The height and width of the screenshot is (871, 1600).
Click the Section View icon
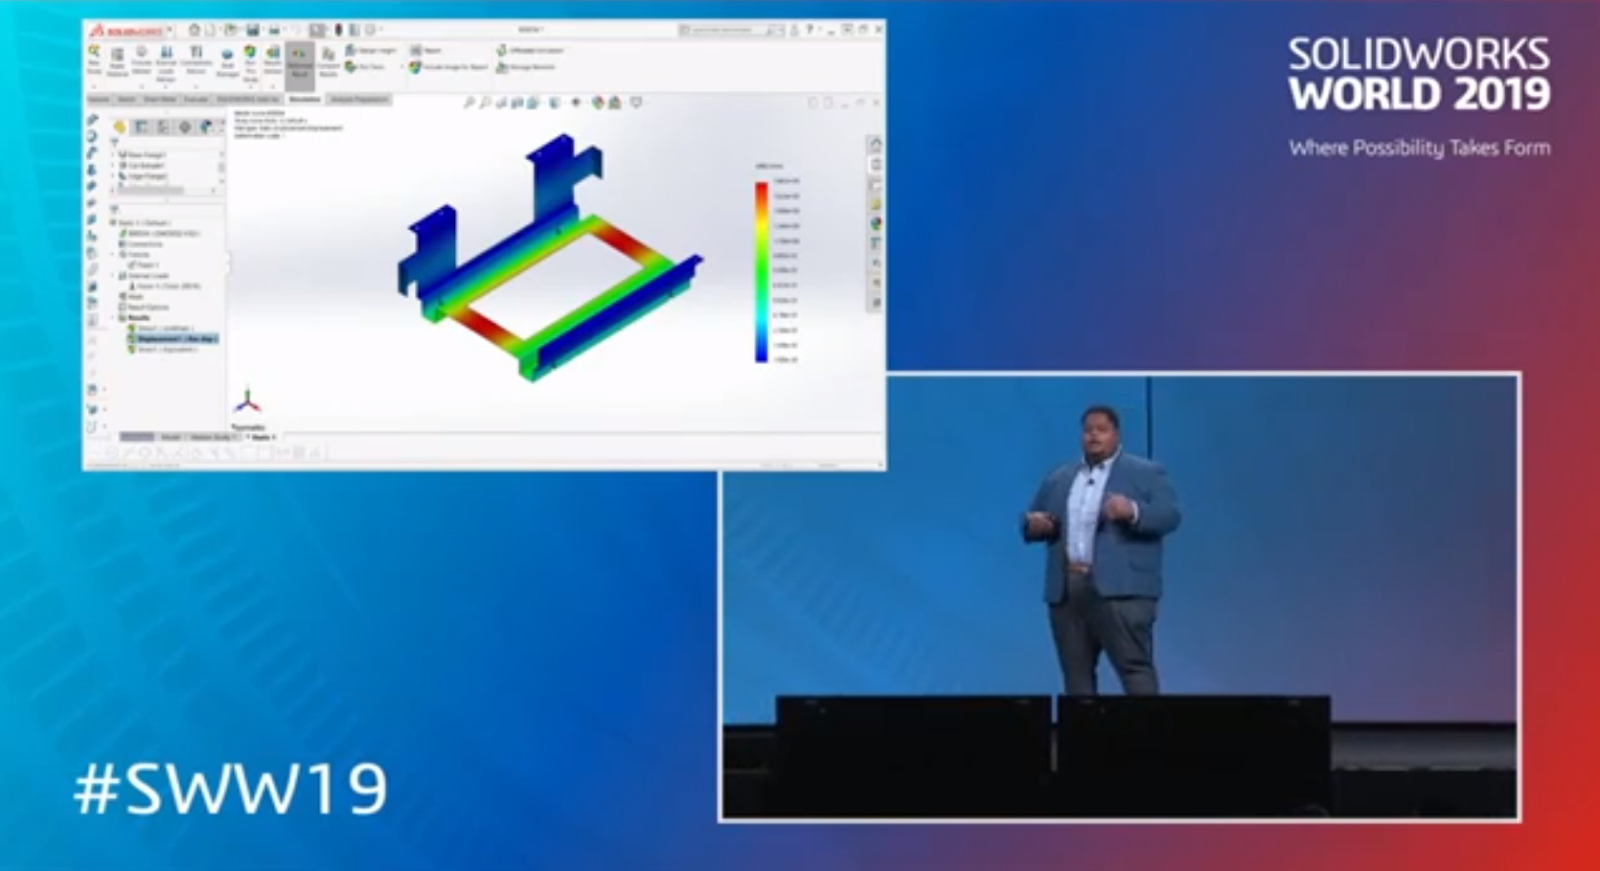(518, 102)
